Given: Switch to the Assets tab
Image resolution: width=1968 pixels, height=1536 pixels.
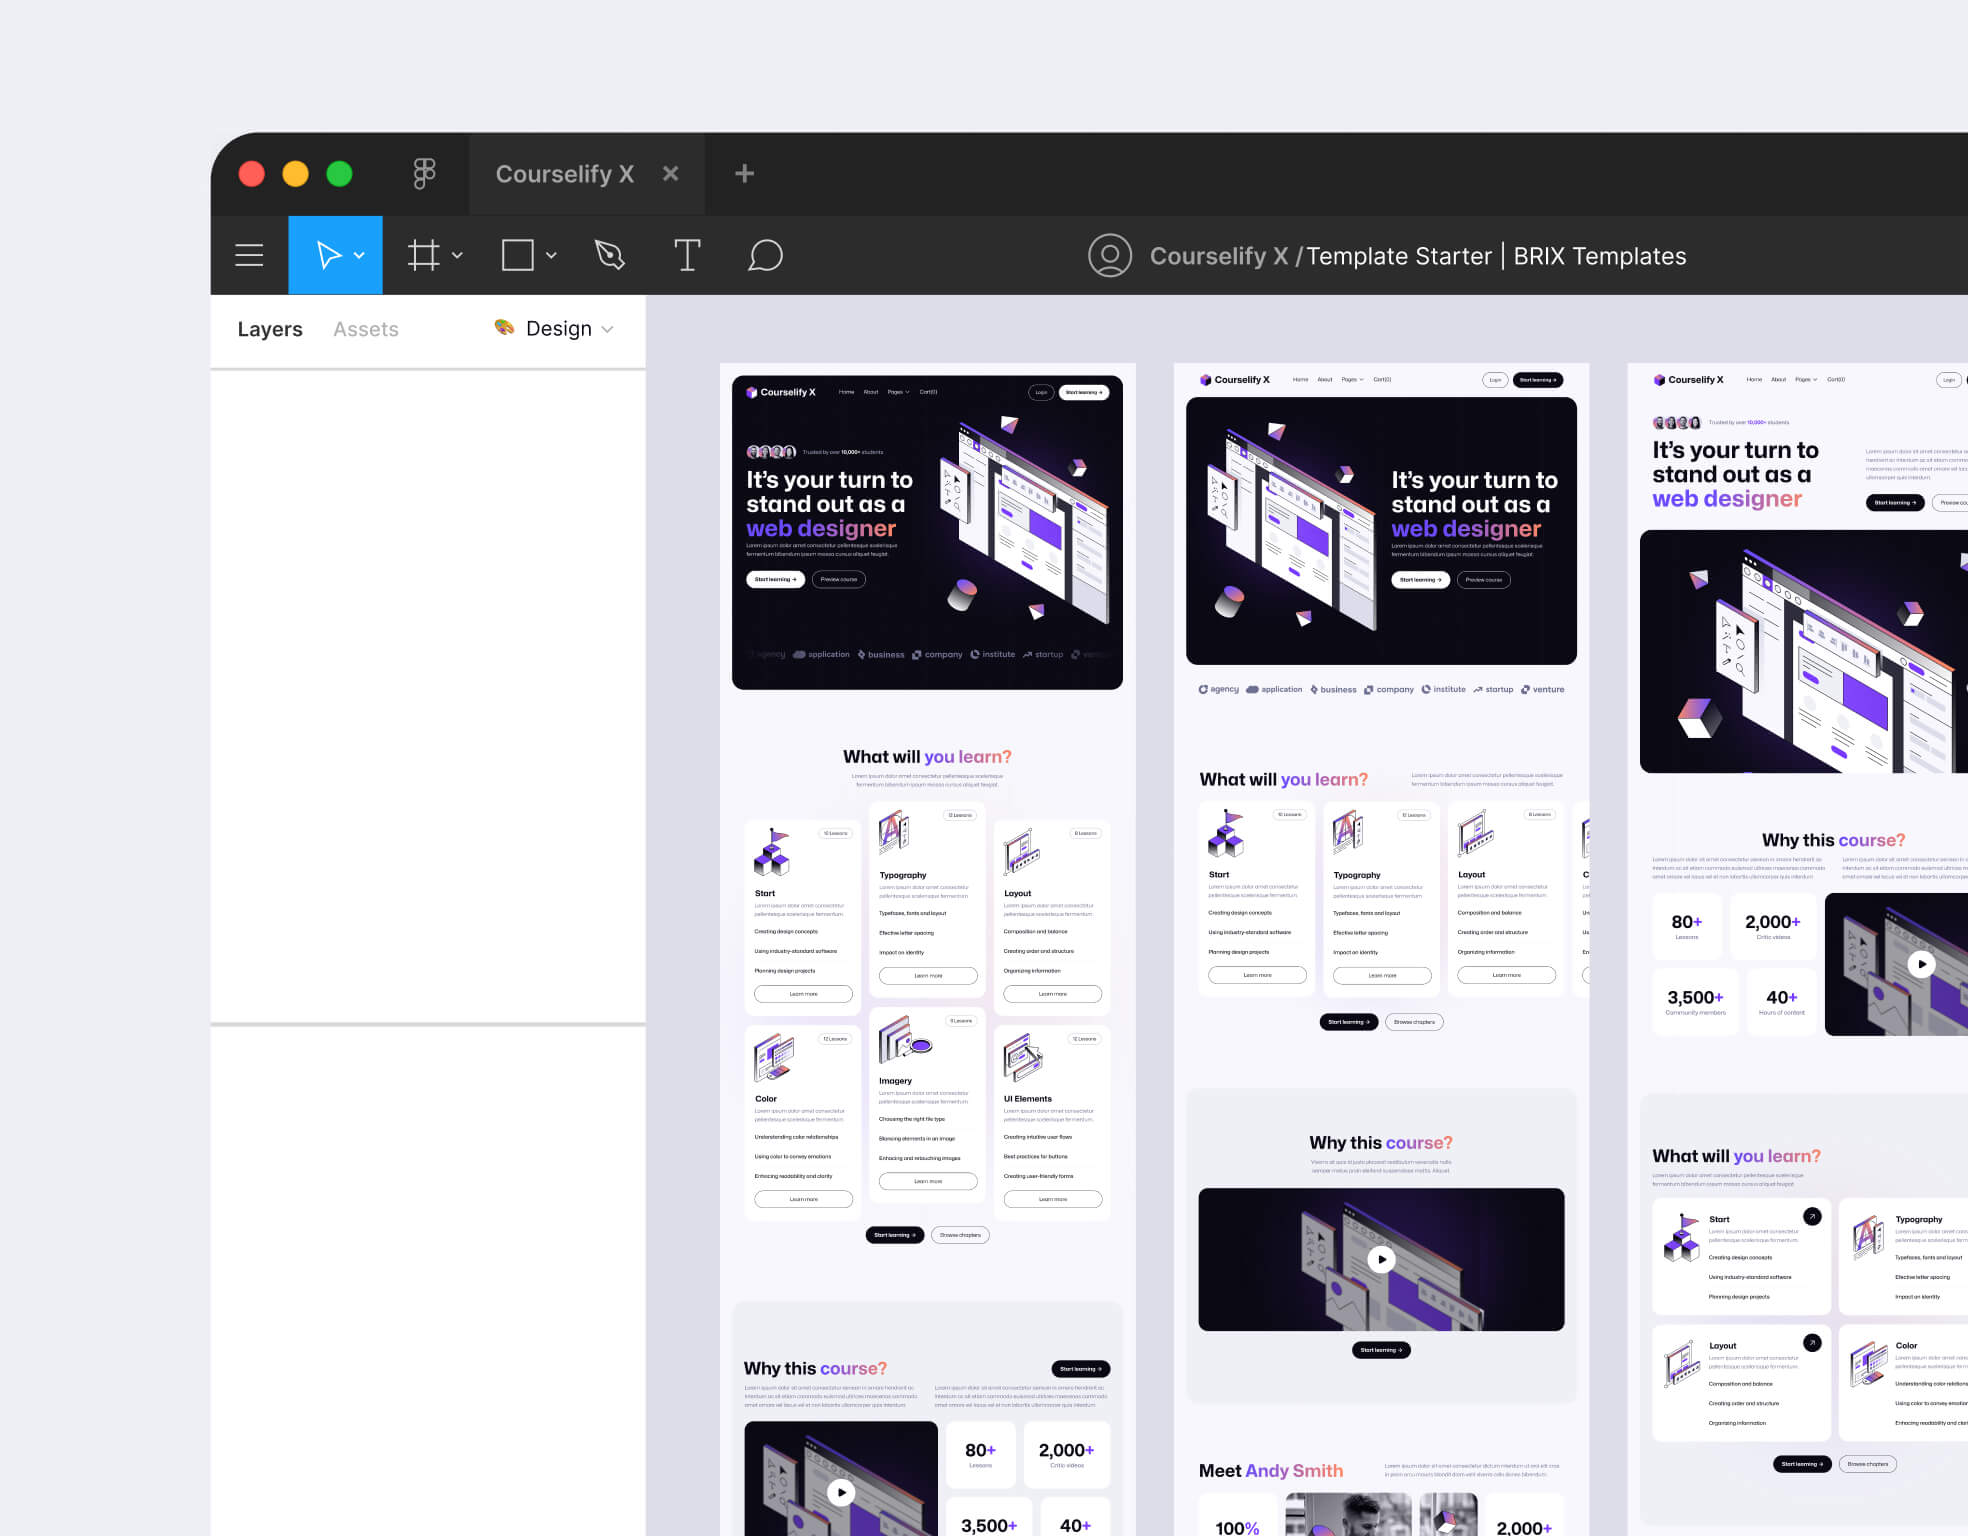Looking at the screenshot, I should (365, 328).
